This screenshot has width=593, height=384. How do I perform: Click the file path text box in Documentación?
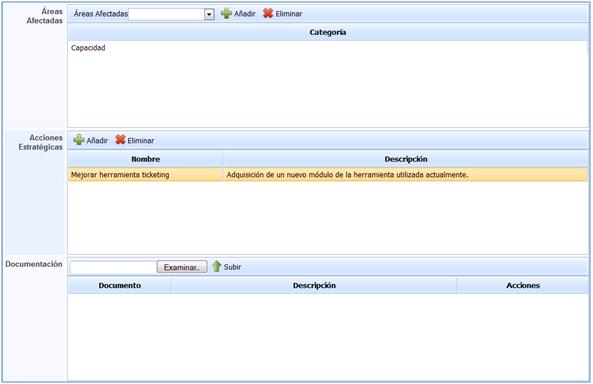pos(113,267)
